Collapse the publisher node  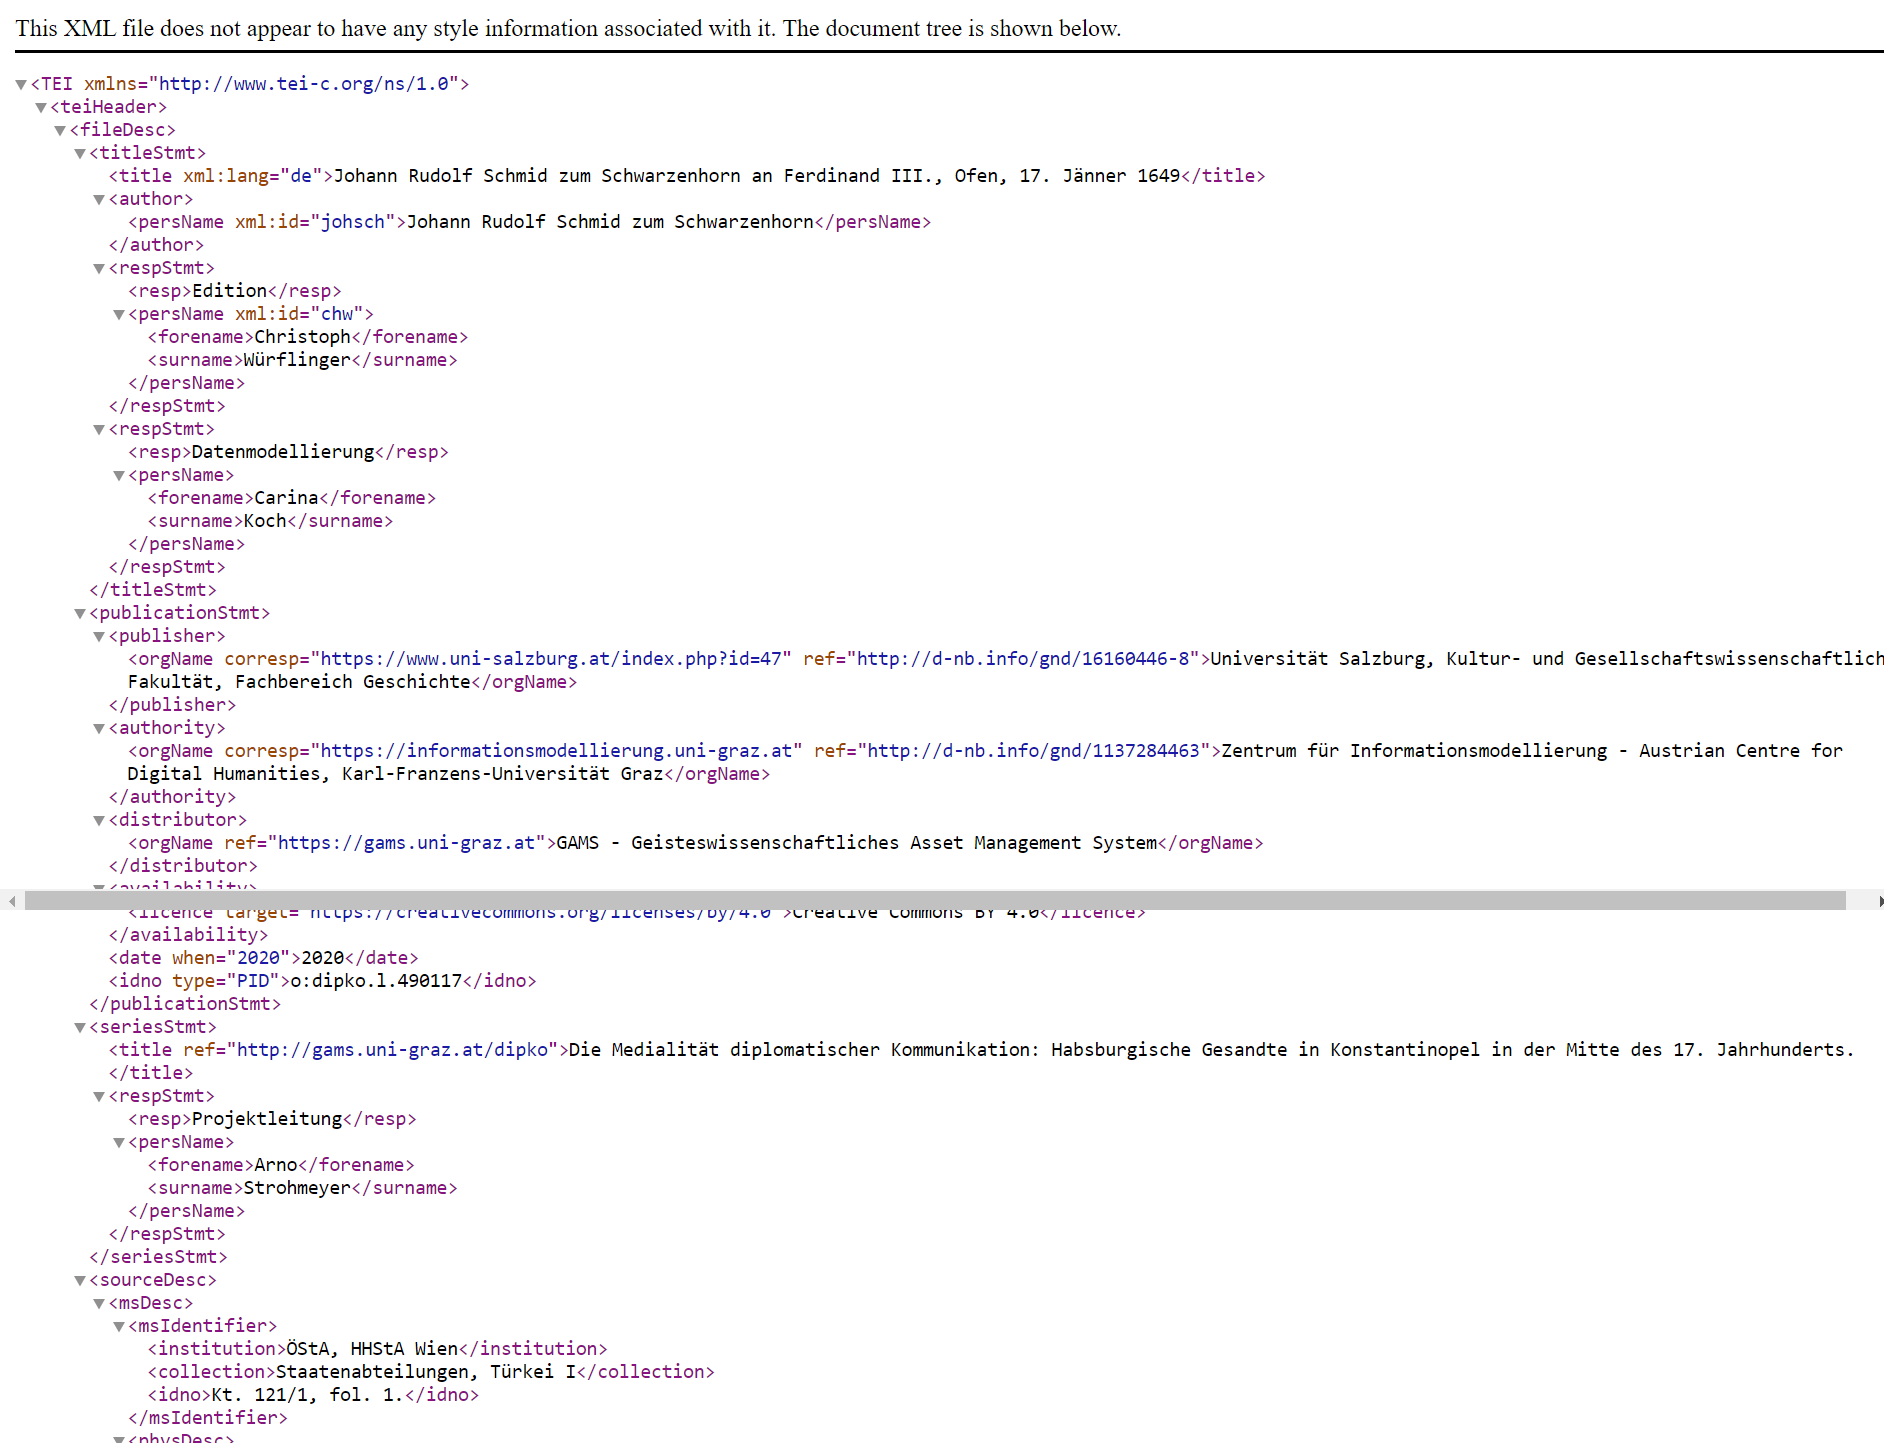coord(99,636)
